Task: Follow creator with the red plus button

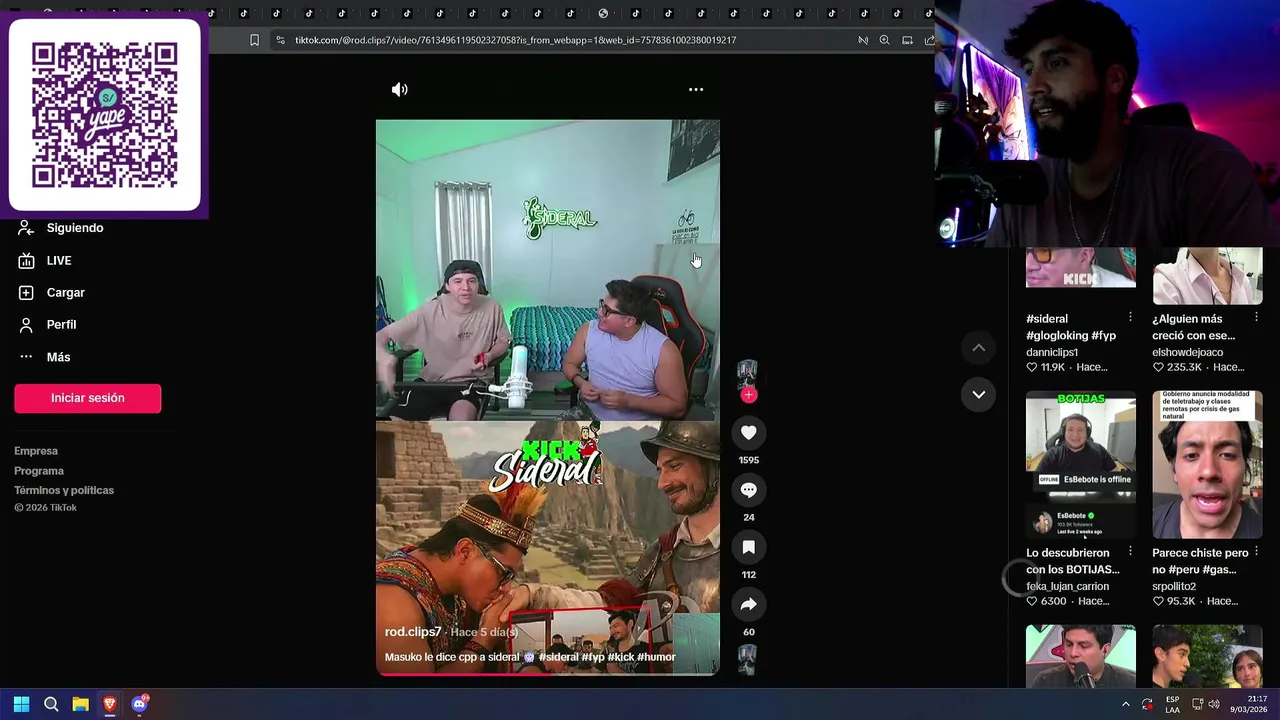Action: (748, 395)
